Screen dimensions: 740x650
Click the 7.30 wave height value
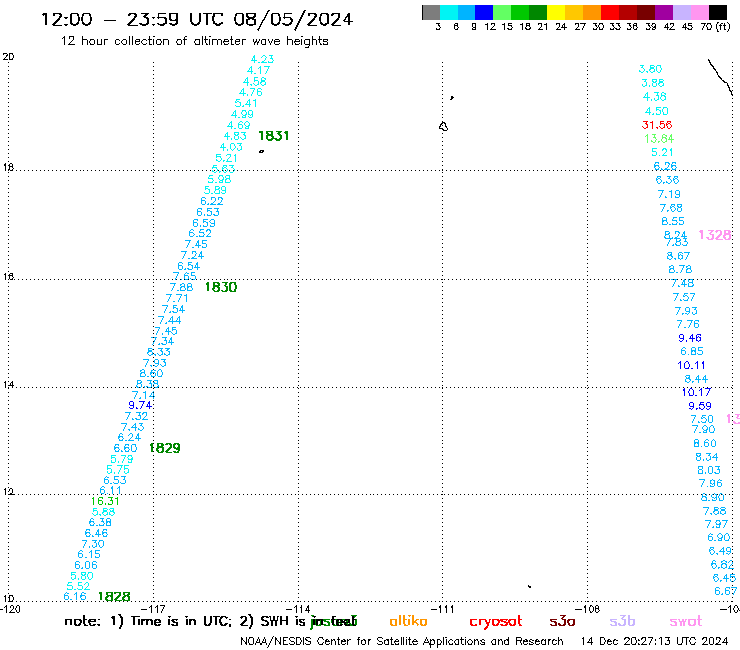[93, 544]
